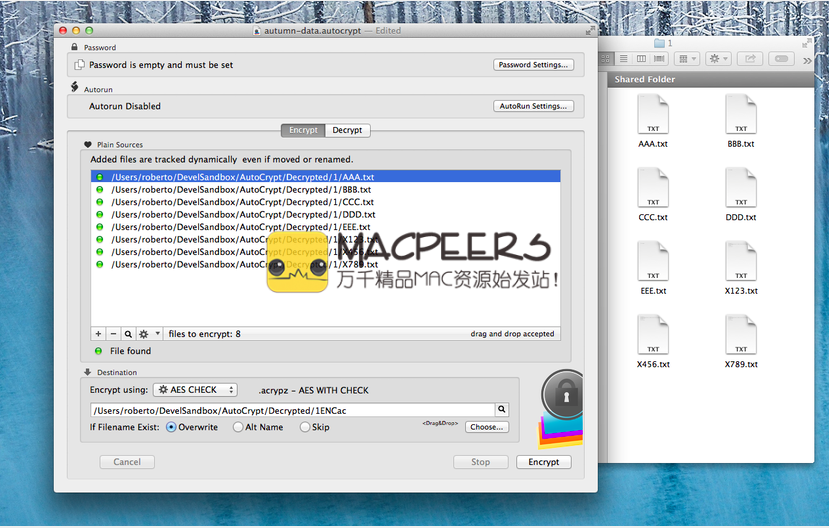The image size is (829, 528).
Task: Click the AutoRun Settings button
Action: [534, 106]
